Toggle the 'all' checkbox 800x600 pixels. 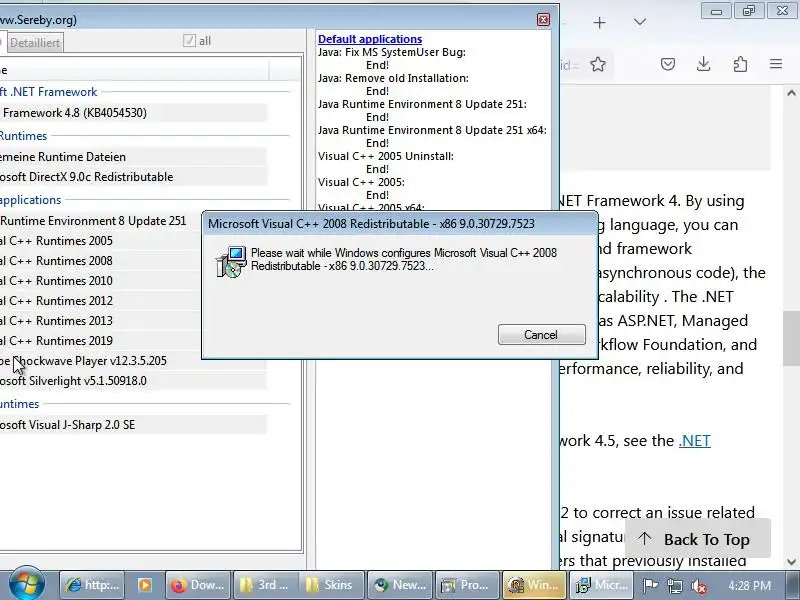(x=189, y=41)
